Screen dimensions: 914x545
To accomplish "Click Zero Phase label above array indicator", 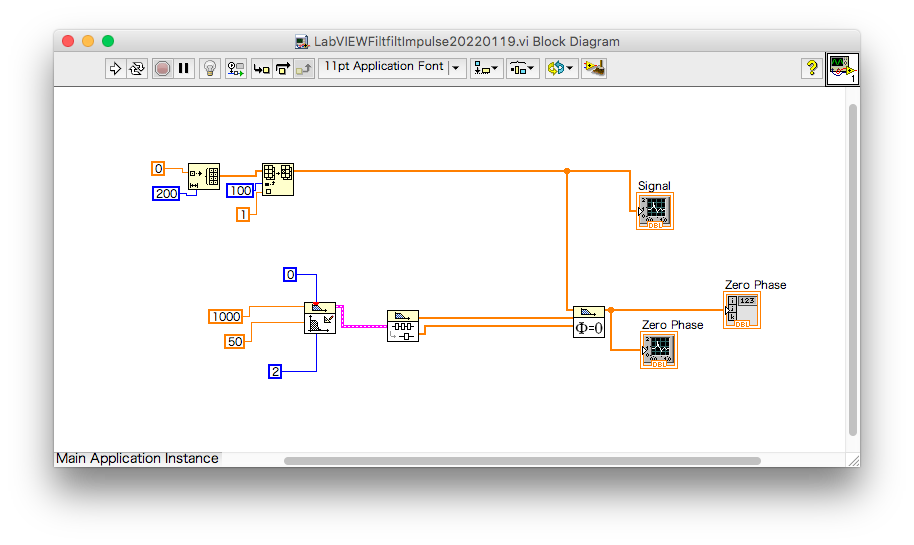I will [x=755, y=285].
